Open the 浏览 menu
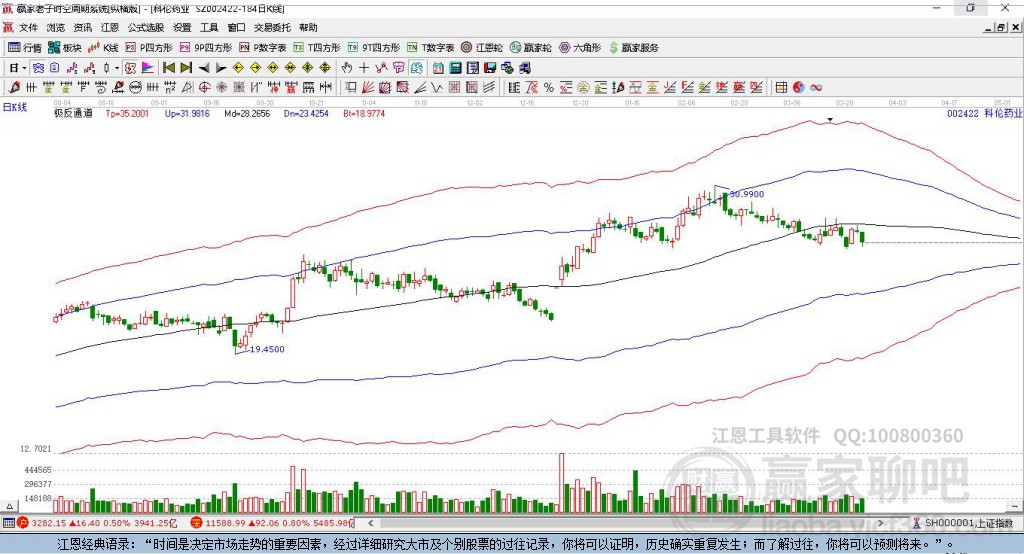The height and width of the screenshot is (554, 1024). pyautogui.click(x=56, y=27)
